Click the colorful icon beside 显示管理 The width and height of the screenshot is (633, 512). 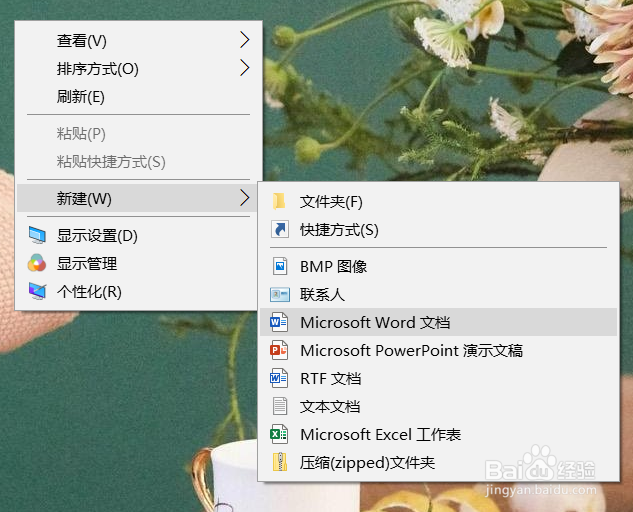[37, 263]
